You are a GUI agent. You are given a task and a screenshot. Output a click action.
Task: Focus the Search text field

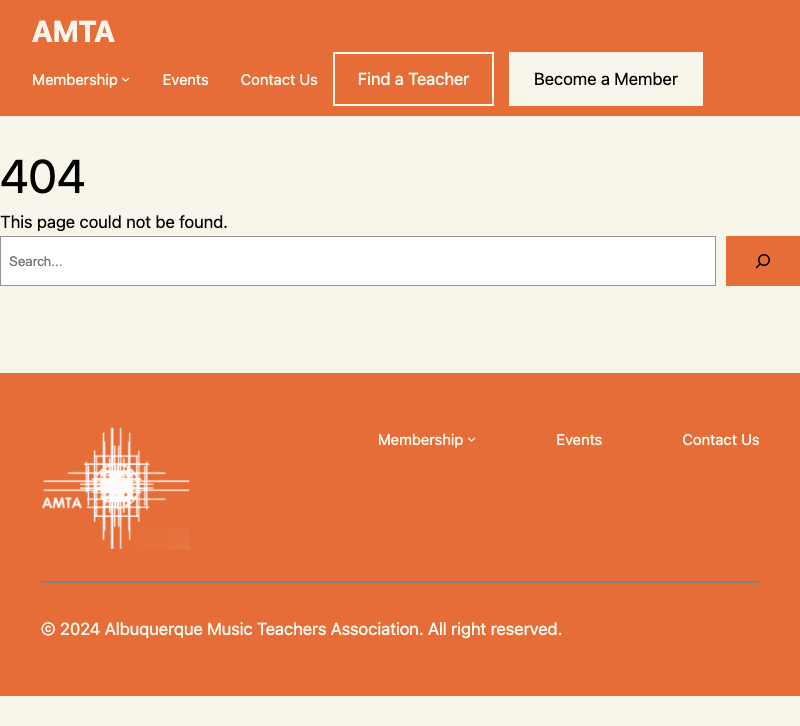click(x=358, y=261)
